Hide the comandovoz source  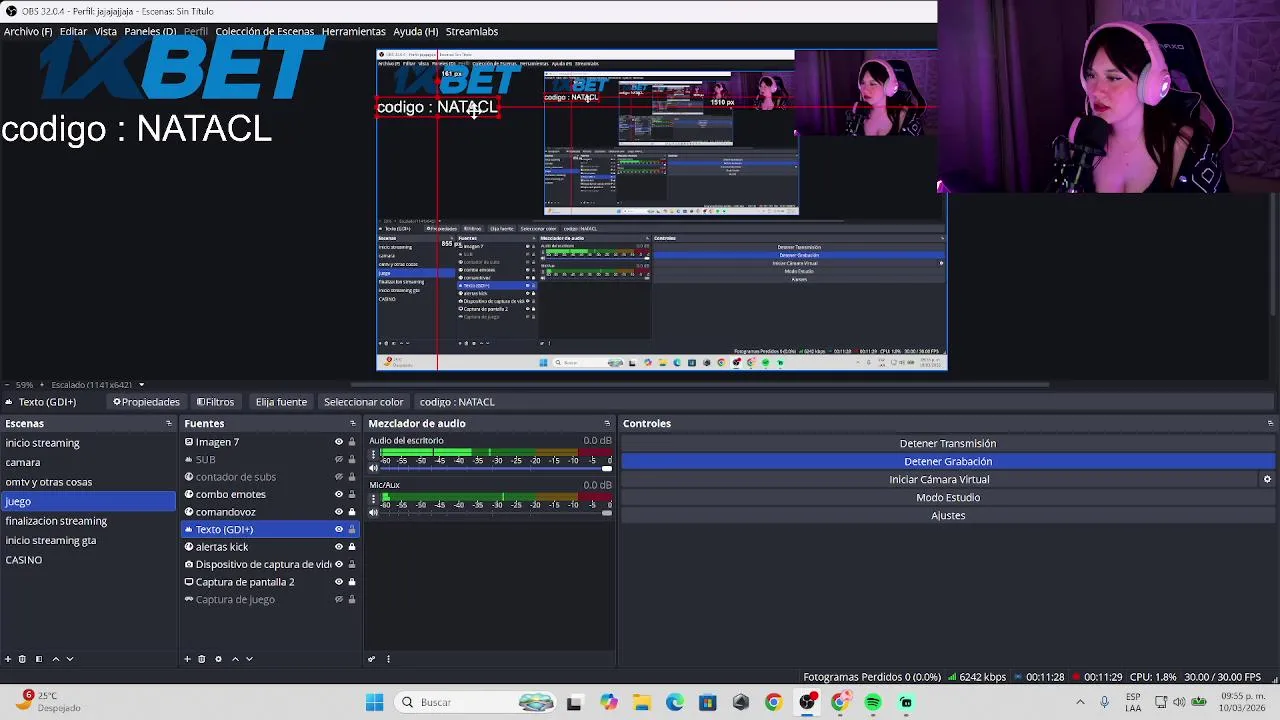(338, 512)
